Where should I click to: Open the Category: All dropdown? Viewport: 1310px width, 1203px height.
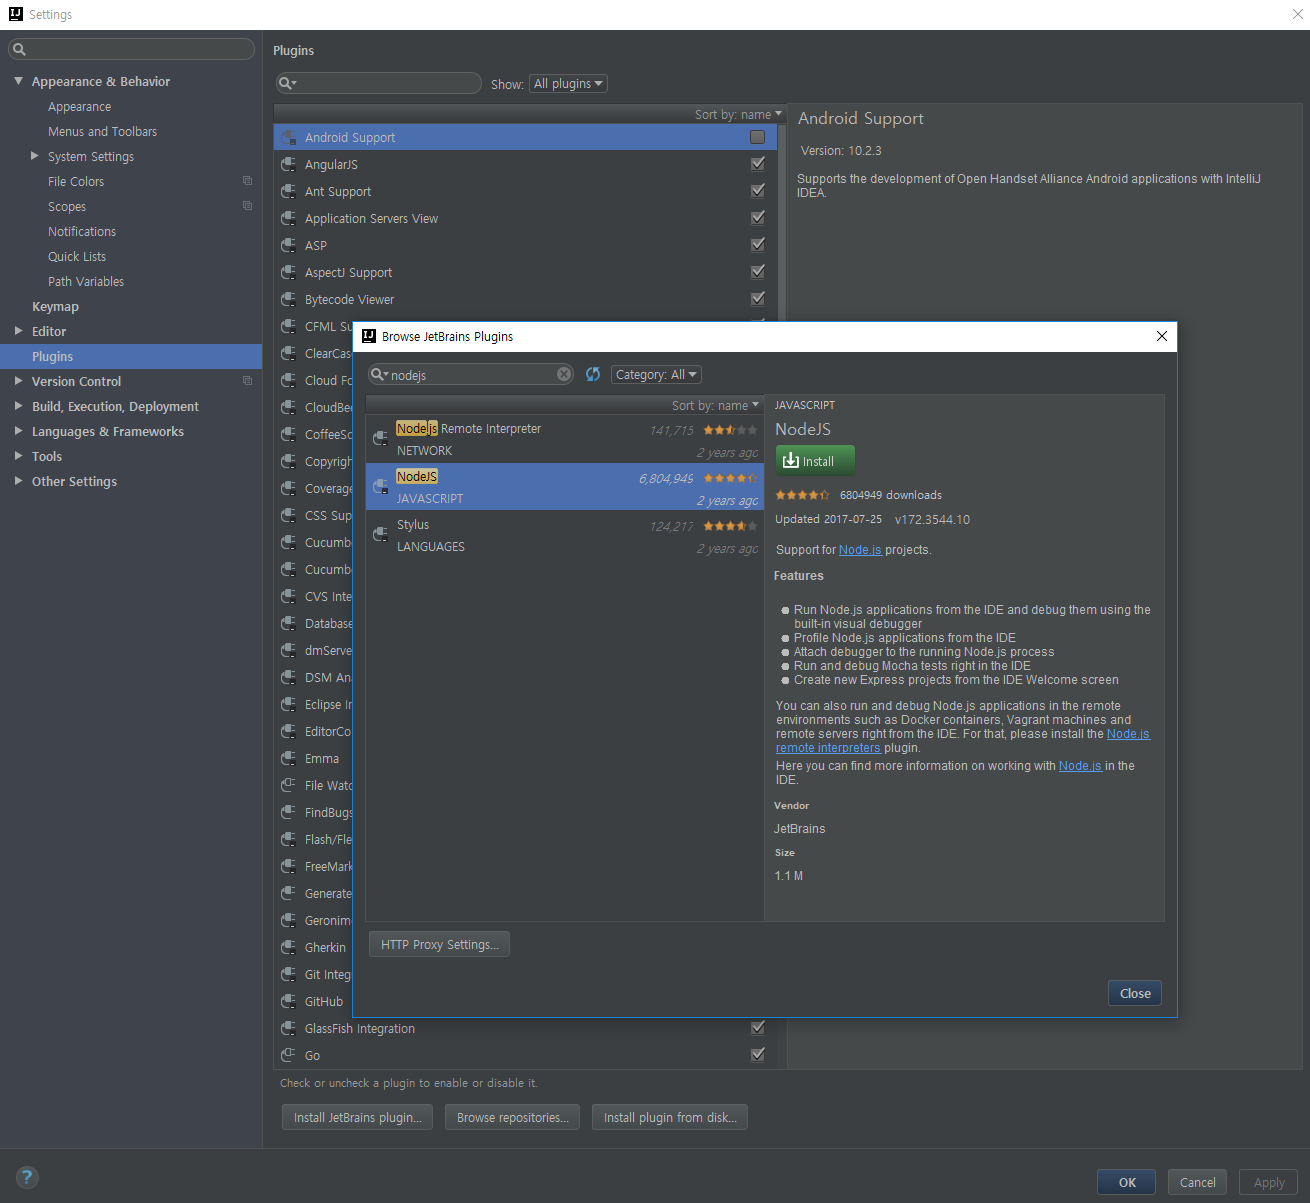[656, 374]
